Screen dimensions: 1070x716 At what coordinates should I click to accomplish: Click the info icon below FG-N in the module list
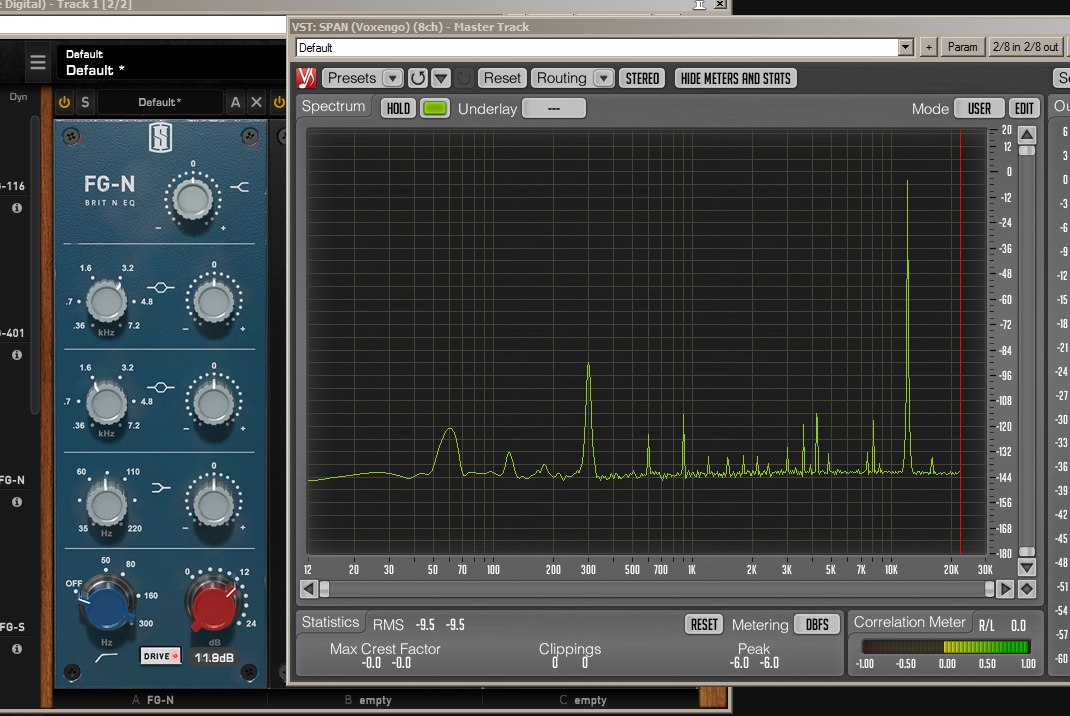tap(16, 502)
